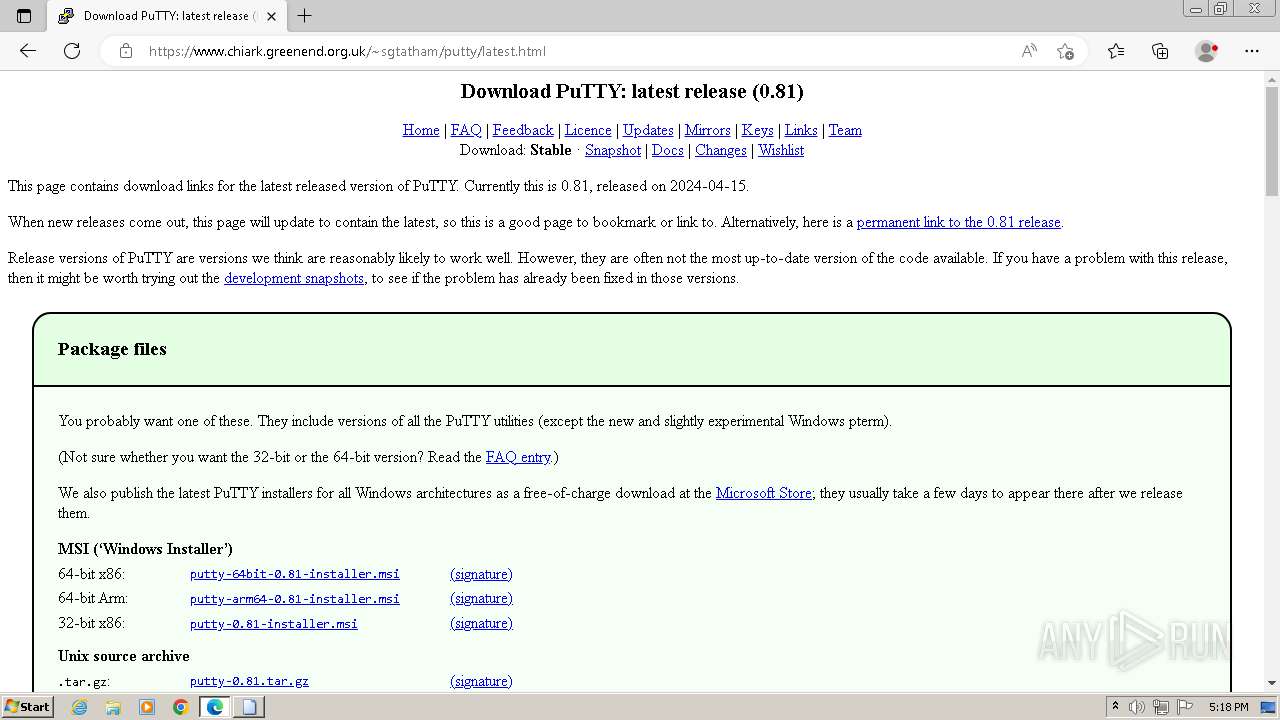1280x720 pixels.
Task: Open signature link for 64-bit x86 installer
Action: point(481,574)
